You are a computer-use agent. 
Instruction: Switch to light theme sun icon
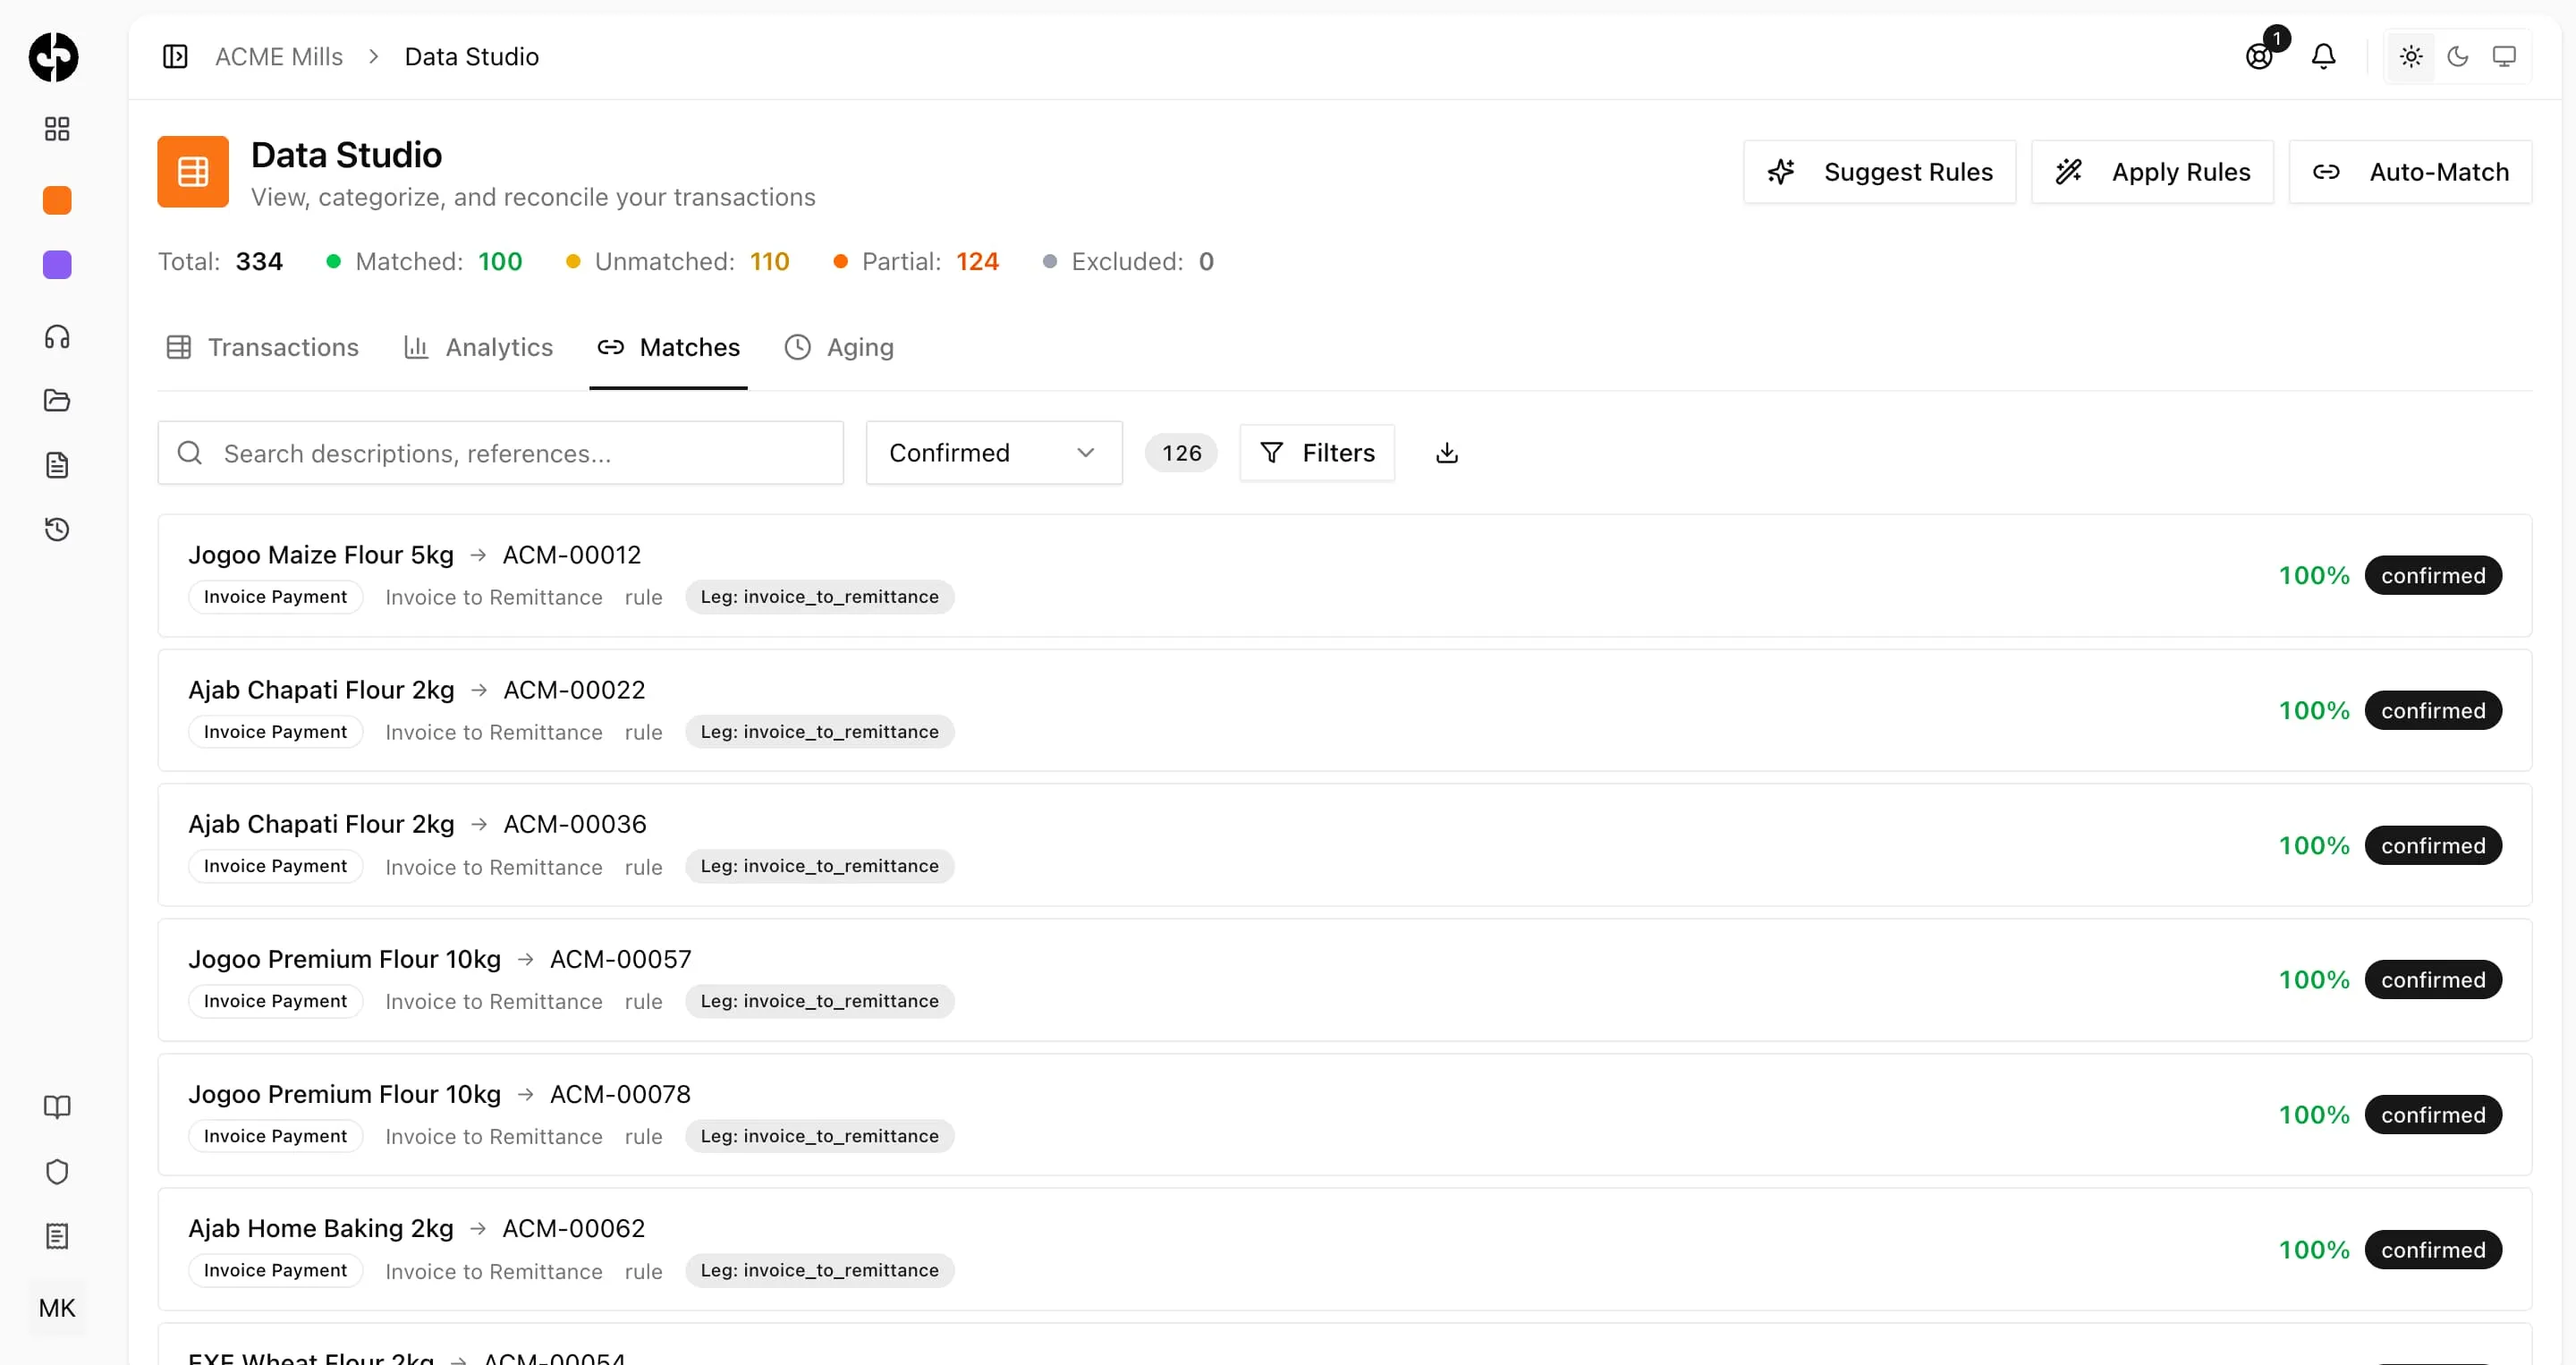tap(2411, 57)
